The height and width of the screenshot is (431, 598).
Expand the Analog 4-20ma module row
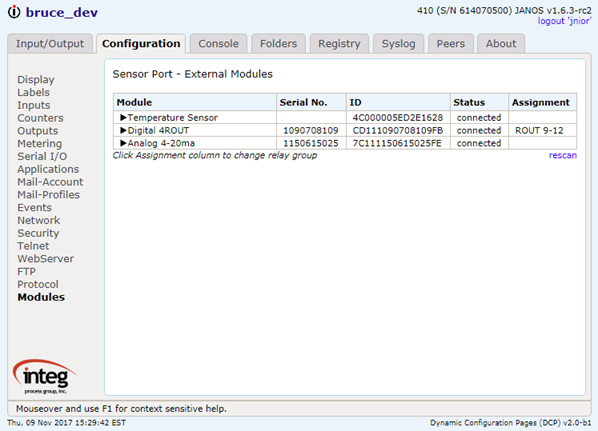pyautogui.click(x=123, y=143)
